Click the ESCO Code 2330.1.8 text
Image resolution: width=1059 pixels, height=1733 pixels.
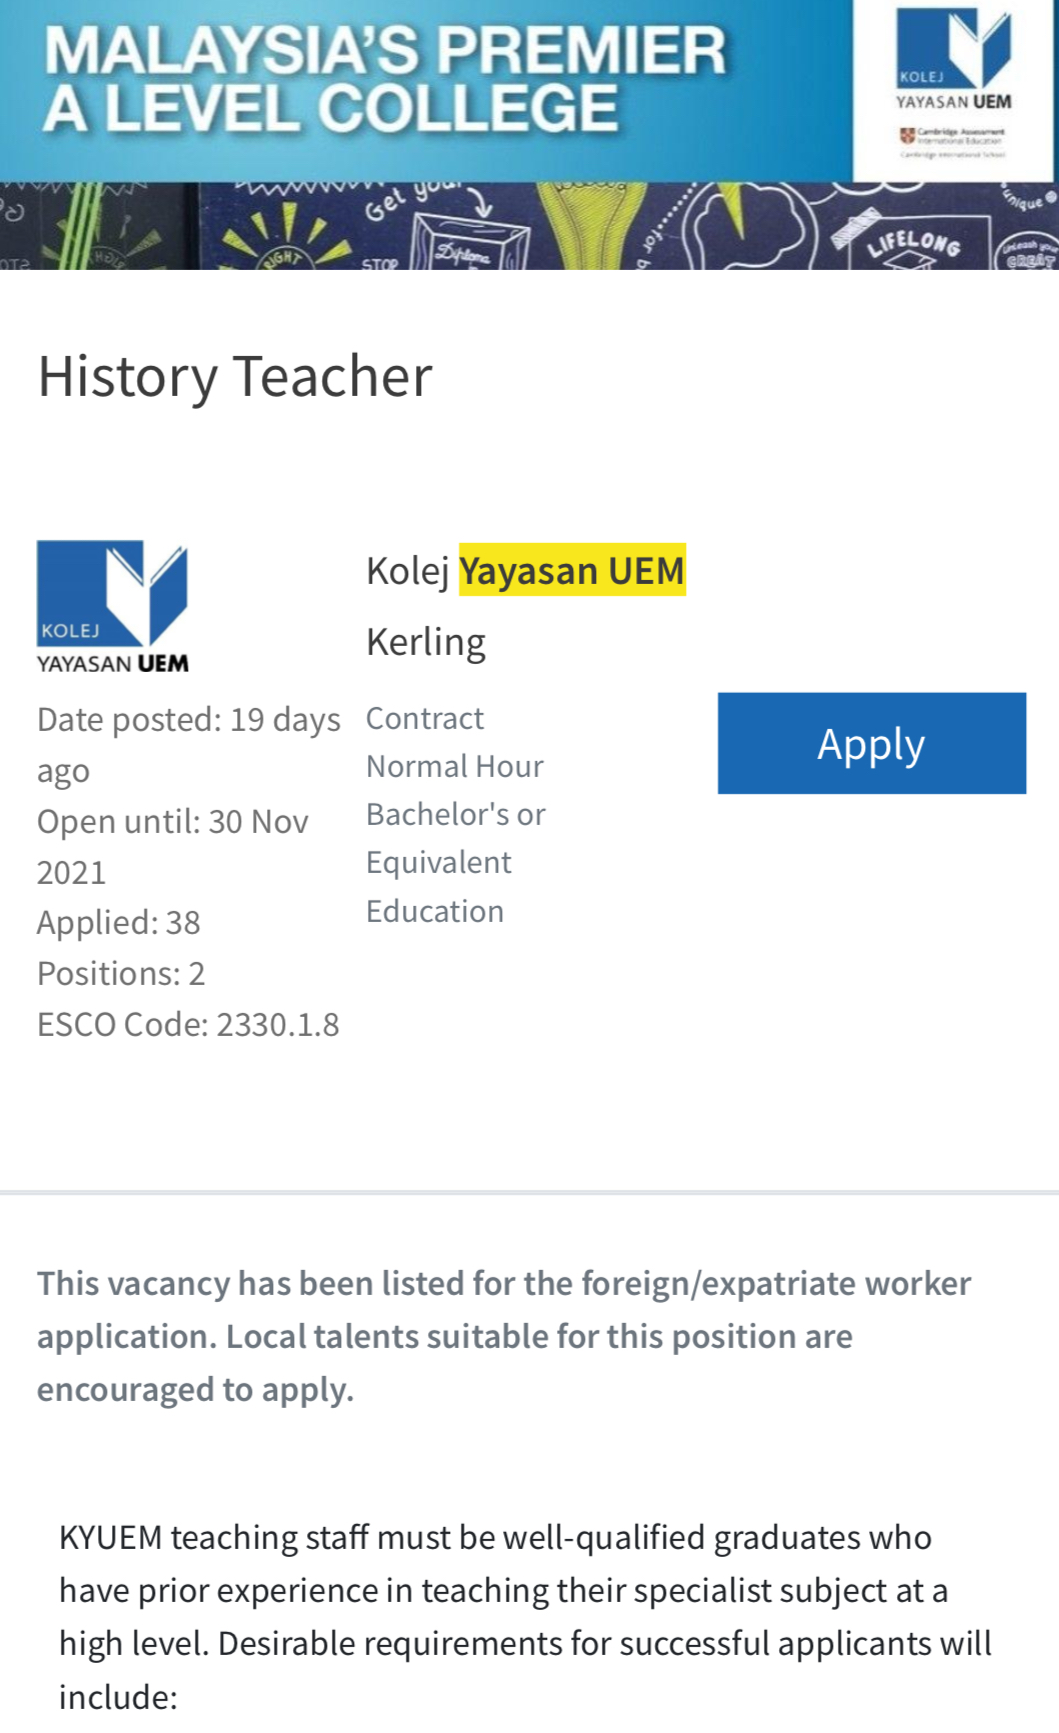point(188,1025)
